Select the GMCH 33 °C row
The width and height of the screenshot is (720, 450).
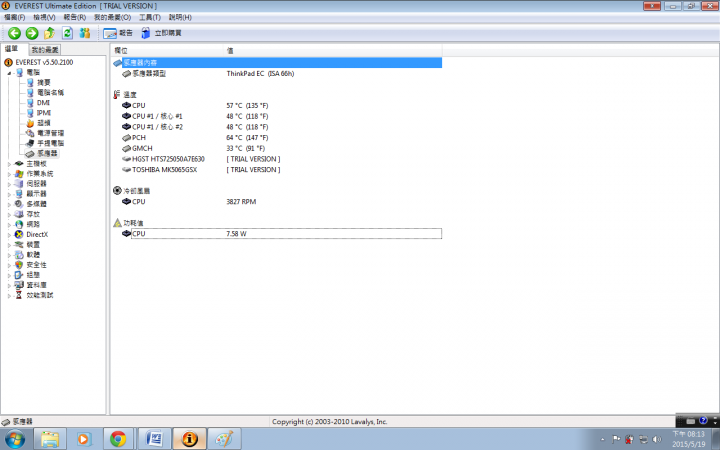(277, 148)
